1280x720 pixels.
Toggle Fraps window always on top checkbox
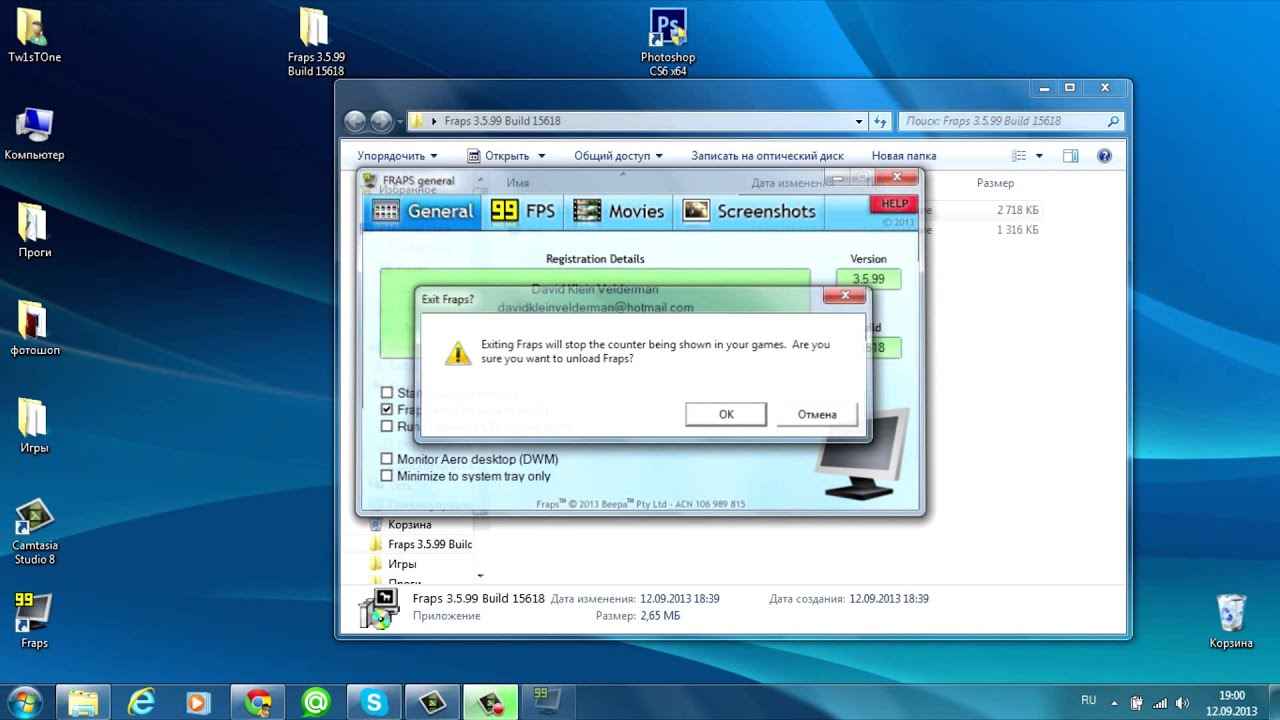tap(387, 409)
